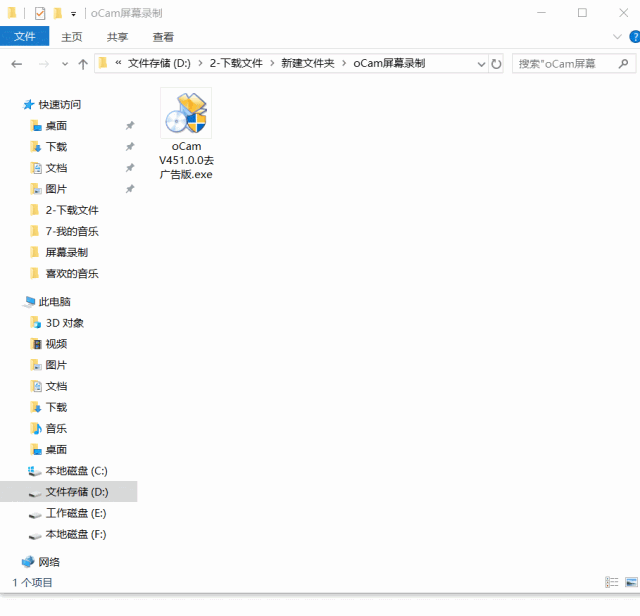Click the magnifier search icon
This screenshot has height=616, width=640.
pyautogui.click(x=623, y=64)
